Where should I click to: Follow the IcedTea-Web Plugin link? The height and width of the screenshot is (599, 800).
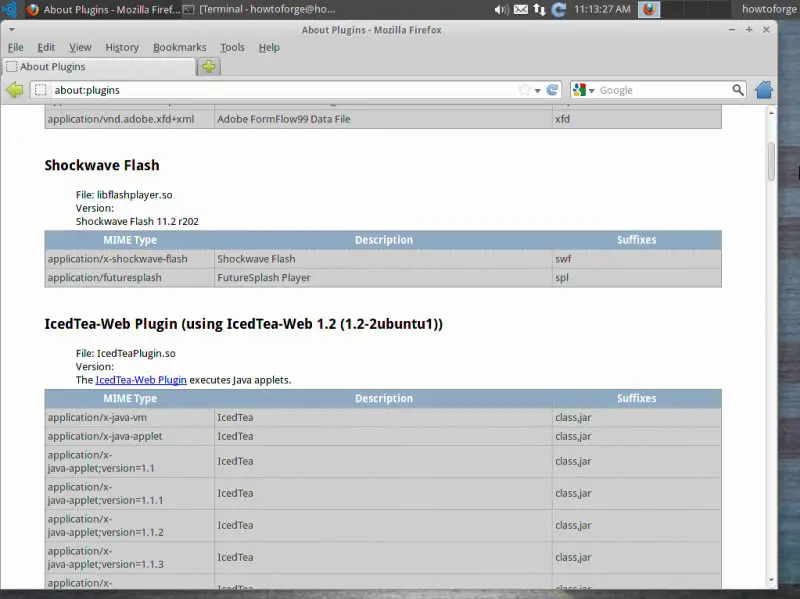tap(141, 380)
